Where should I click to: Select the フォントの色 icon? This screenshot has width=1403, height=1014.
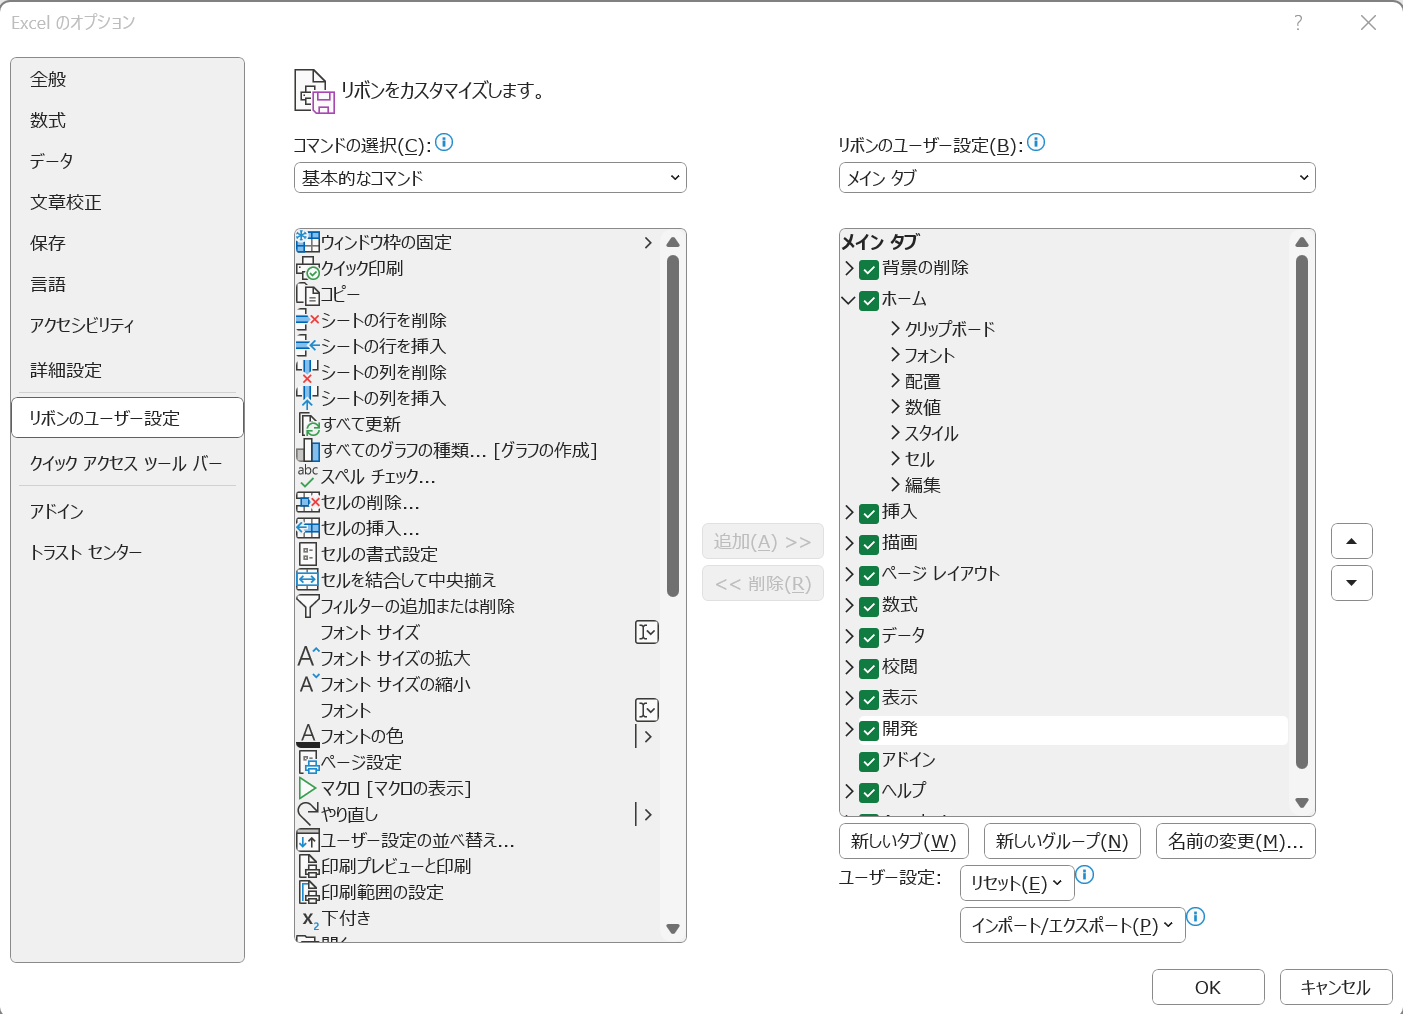point(308,736)
